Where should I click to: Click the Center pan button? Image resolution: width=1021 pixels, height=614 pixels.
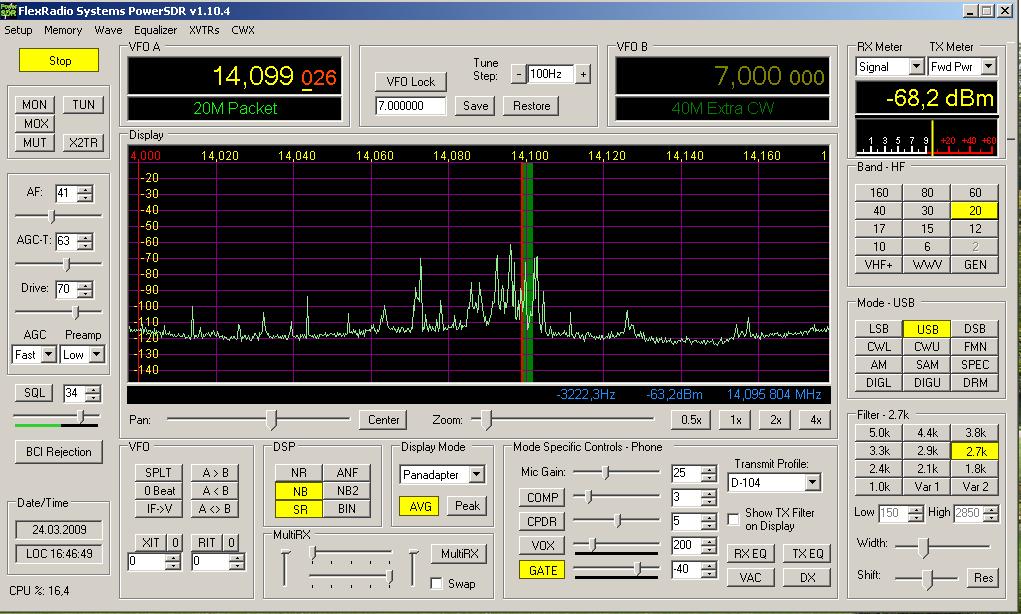pos(383,420)
